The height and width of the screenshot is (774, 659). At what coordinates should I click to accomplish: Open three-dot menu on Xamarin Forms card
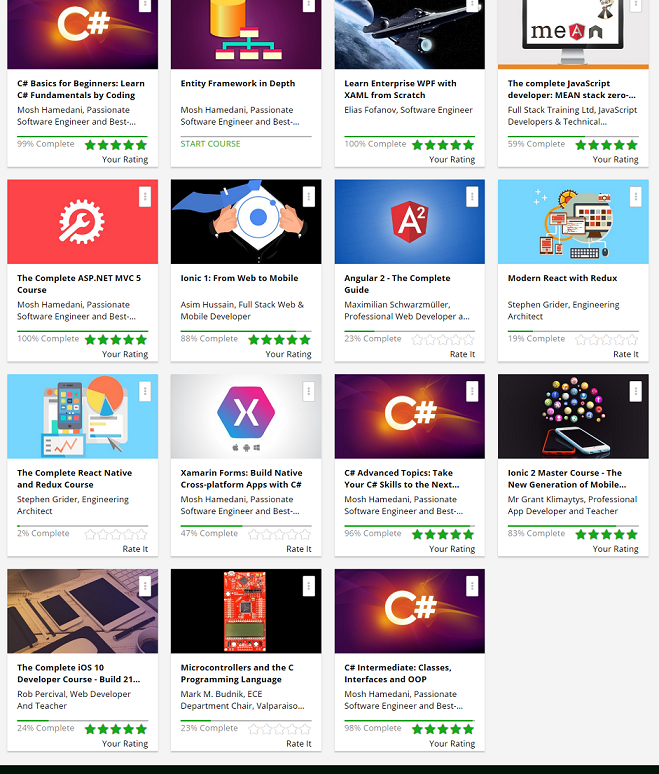click(x=309, y=391)
